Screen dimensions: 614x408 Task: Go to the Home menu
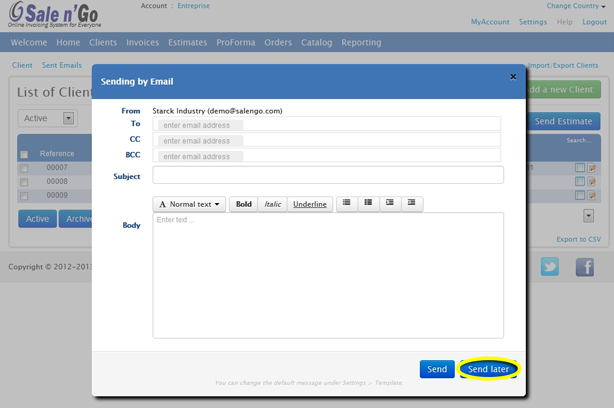click(x=68, y=42)
